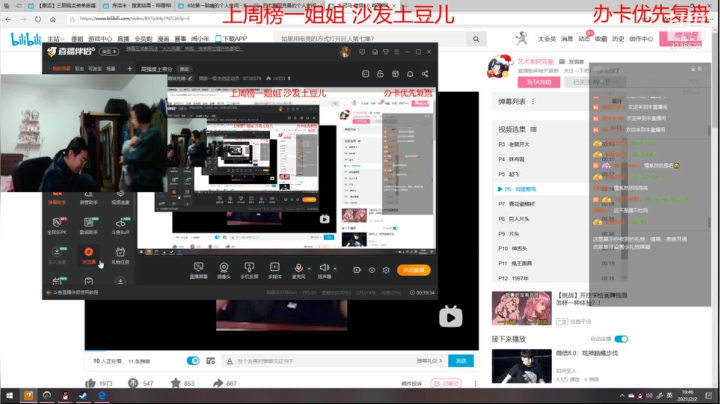Click the browser refresh button
Image resolution: width=720 pixels, height=404 pixels.
coord(38,19)
